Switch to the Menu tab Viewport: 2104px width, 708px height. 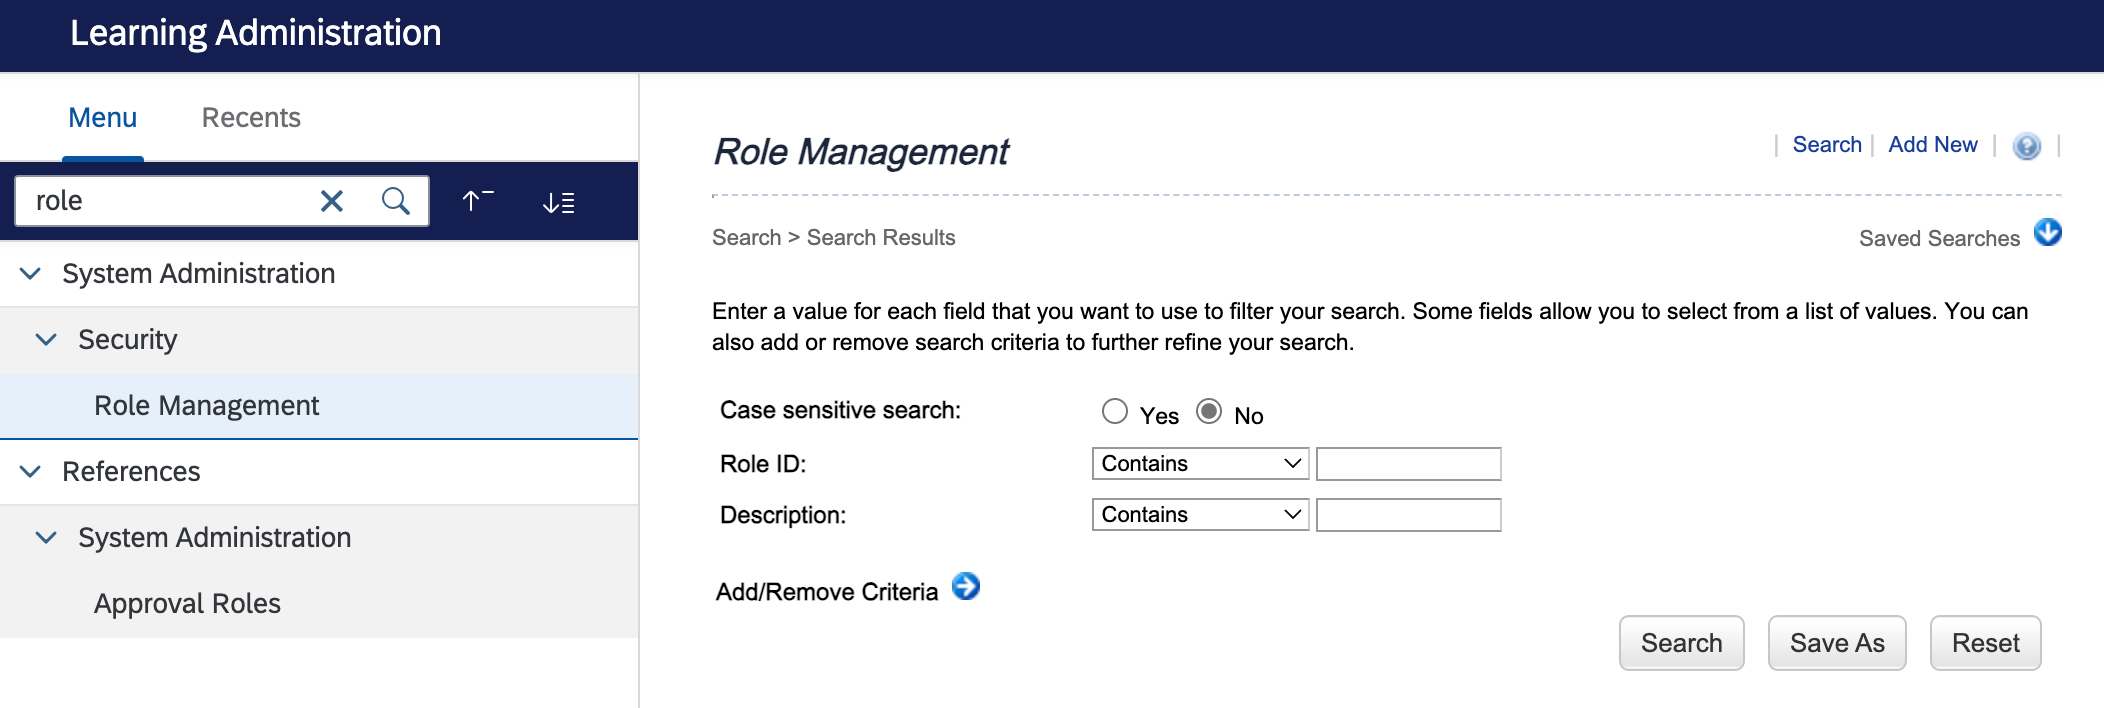tap(102, 118)
